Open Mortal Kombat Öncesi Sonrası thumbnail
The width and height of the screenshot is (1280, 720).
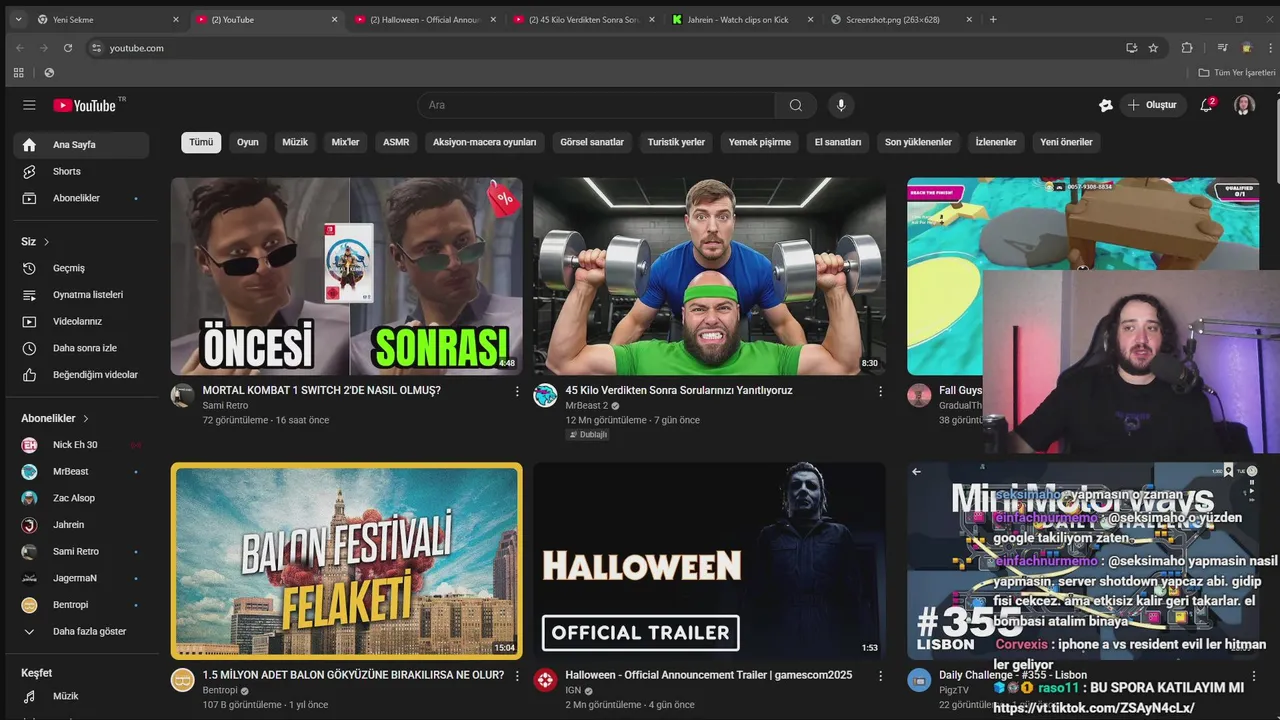pyautogui.click(x=346, y=276)
